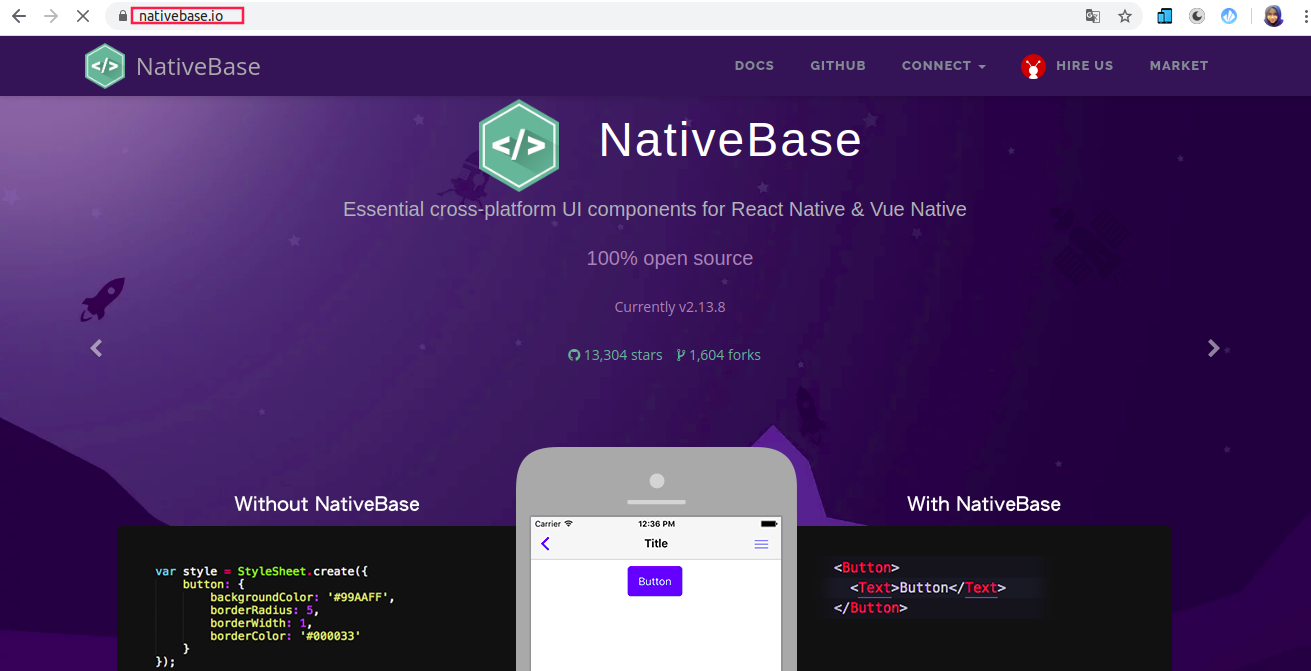Stop page loading with the X button
Viewport: 1311px width, 671px height.
83,16
